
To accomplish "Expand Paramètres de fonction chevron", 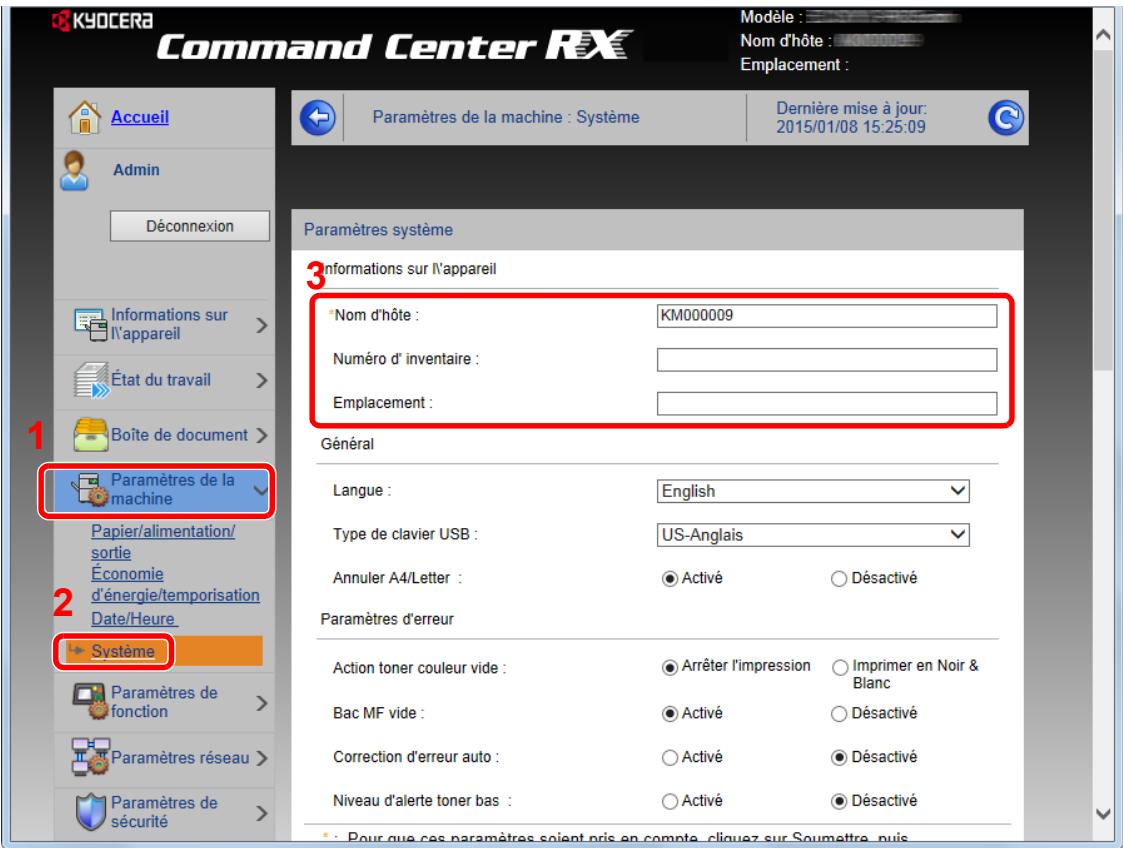I will click(x=261, y=703).
